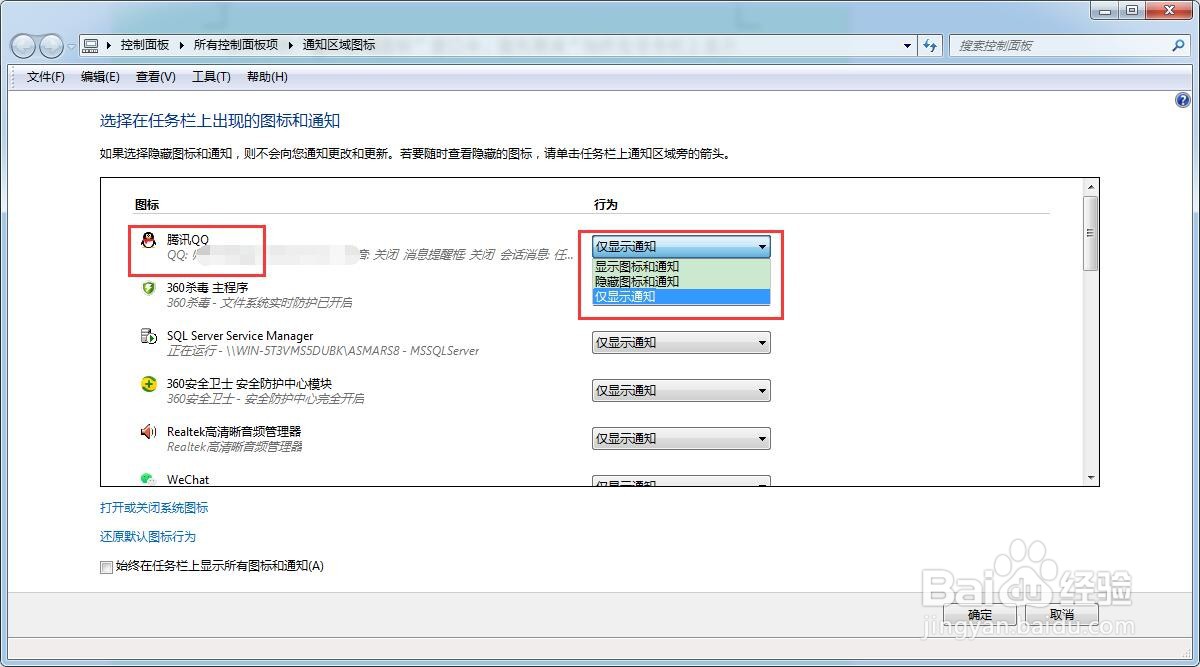The height and width of the screenshot is (667, 1200).
Task: Collapse the 腾讯QQ behavior combo box
Action: (681, 246)
